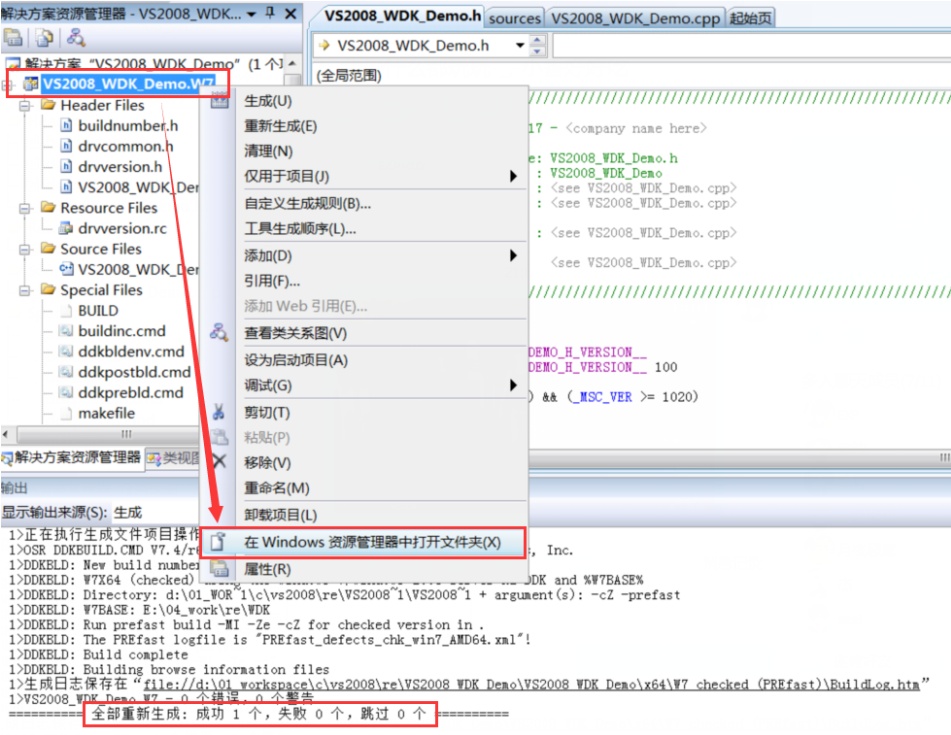Click the class diagram icon in context menu
Viewport: 951px width, 735px height.
(219, 332)
